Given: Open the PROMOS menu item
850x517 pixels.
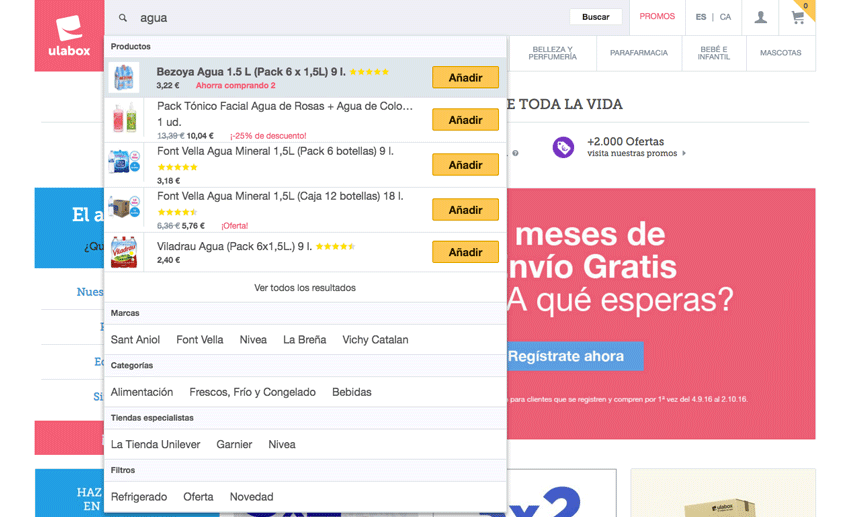Looking at the screenshot, I should click(657, 17).
